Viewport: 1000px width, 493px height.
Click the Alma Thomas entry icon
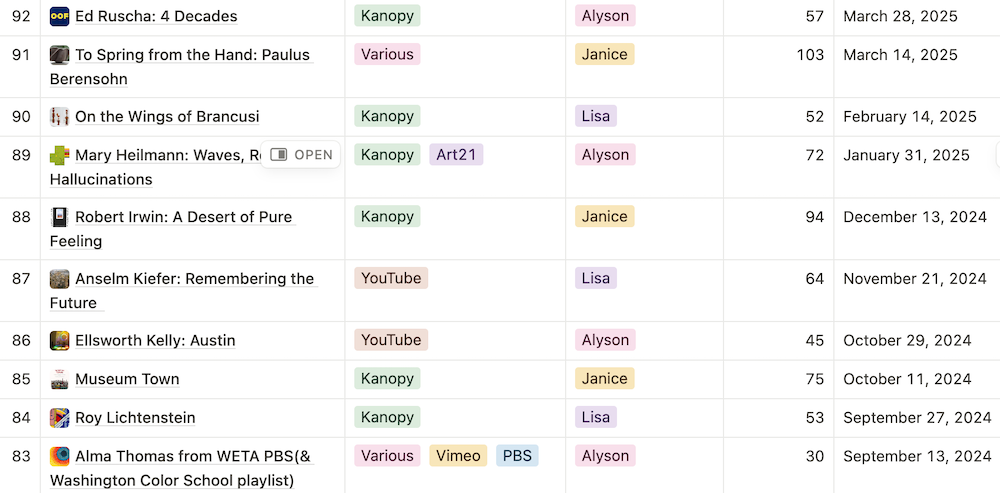point(59,456)
